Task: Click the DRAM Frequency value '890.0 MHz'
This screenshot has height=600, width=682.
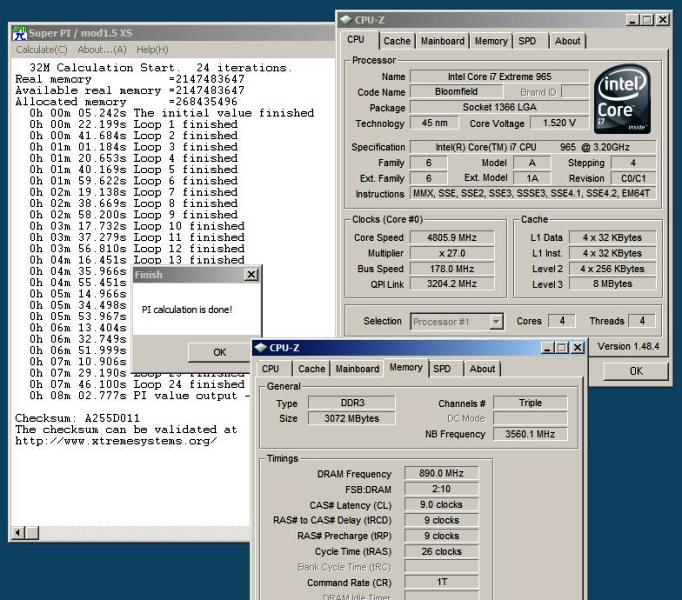Action: coord(441,473)
